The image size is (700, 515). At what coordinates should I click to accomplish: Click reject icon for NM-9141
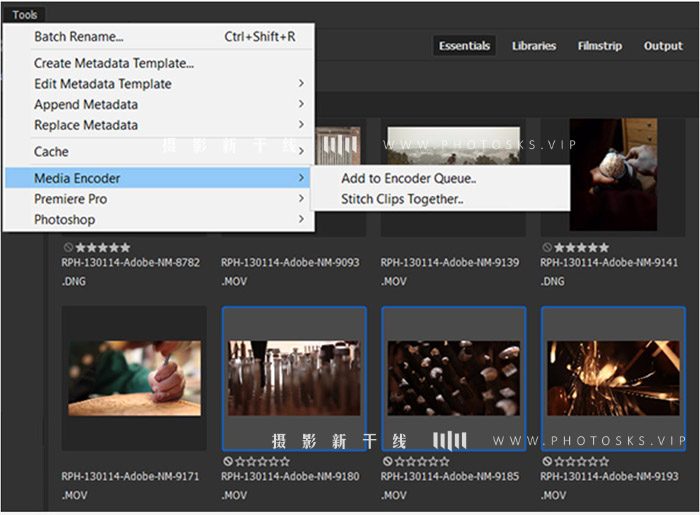point(547,247)
